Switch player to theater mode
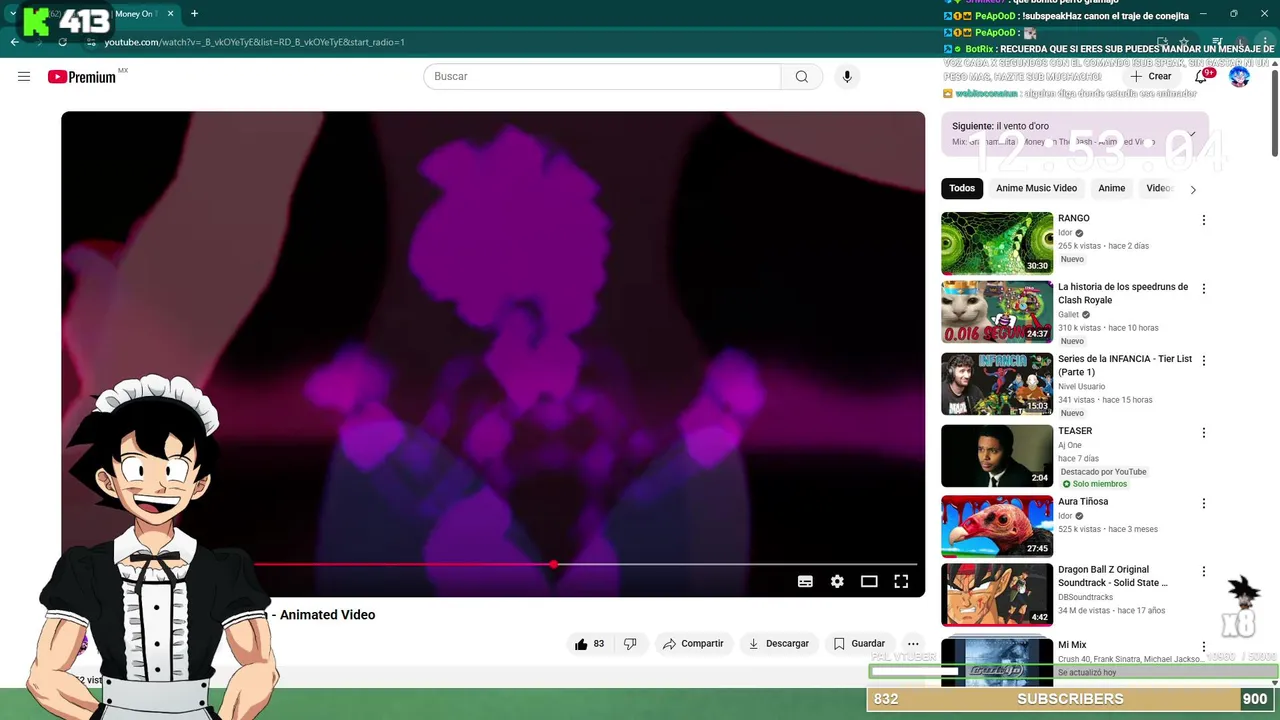This screenshot has height=720, width=1280. point(869,582)
